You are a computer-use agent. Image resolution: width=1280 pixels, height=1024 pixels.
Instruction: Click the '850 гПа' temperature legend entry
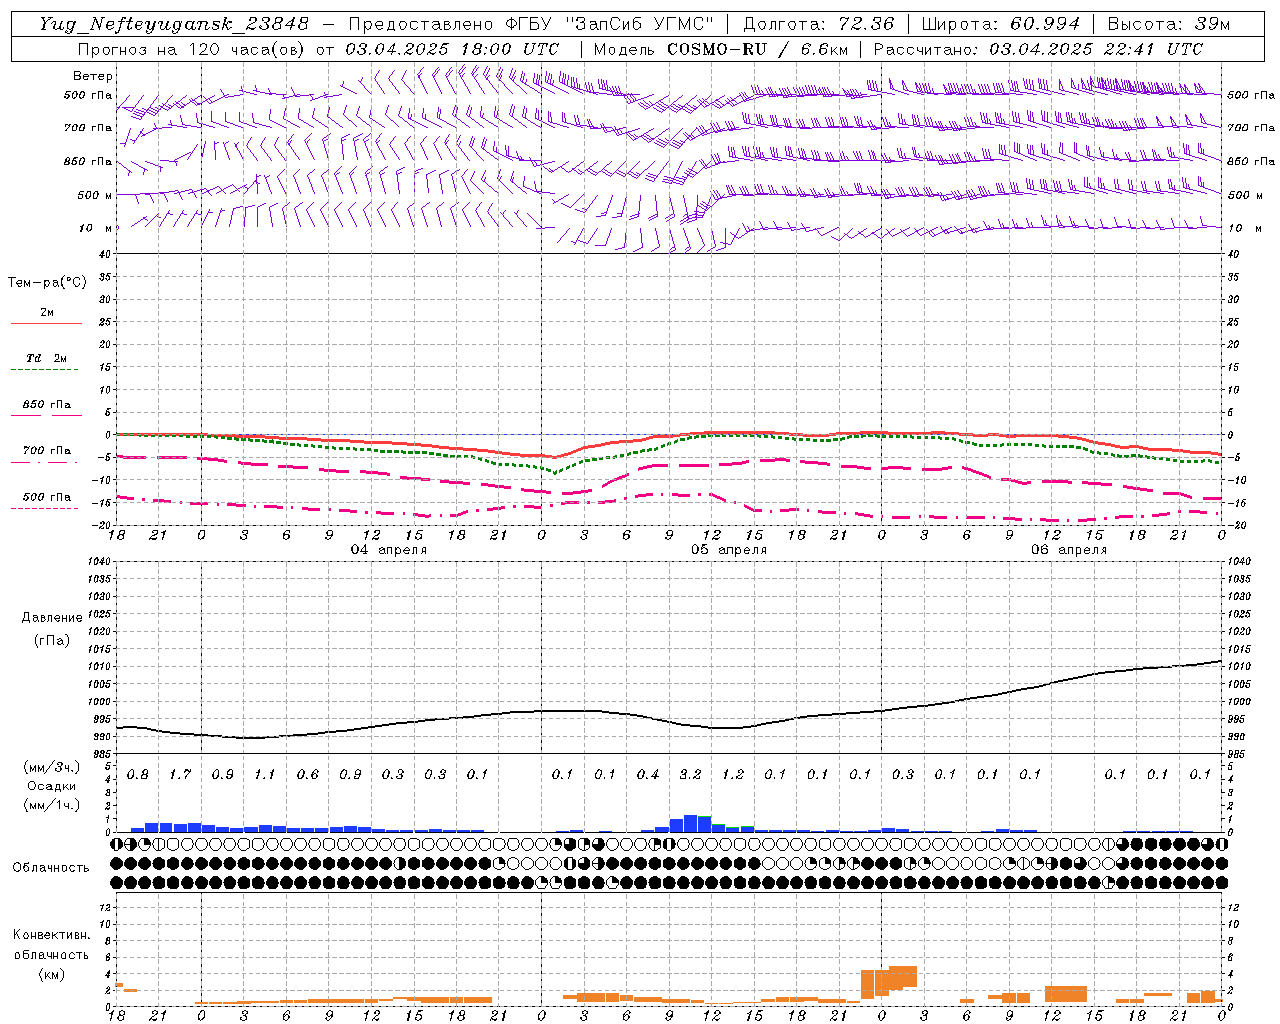click(47, 405)
